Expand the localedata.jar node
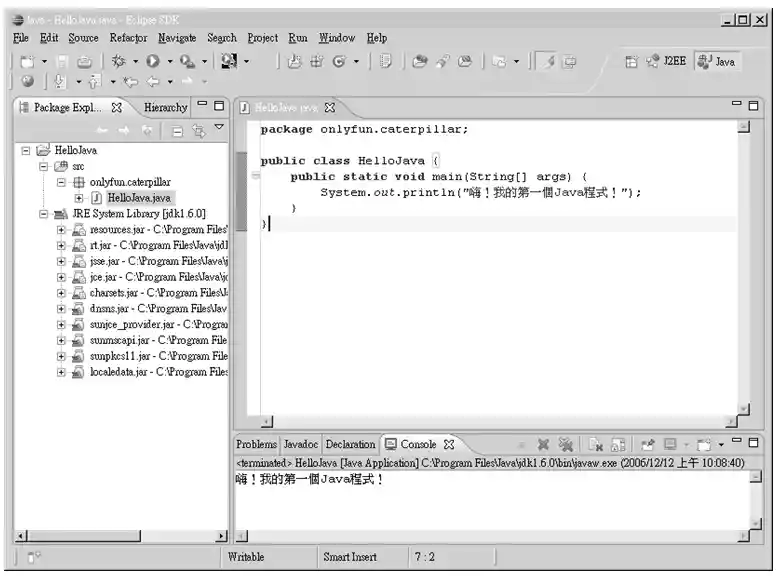The image size is (776, 576). pos(61,372)
